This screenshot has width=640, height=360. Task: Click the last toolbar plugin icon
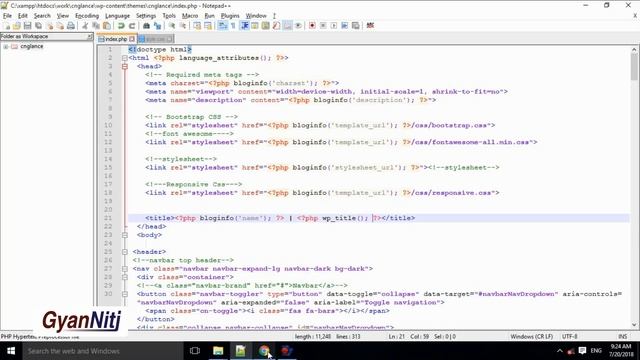370,26
